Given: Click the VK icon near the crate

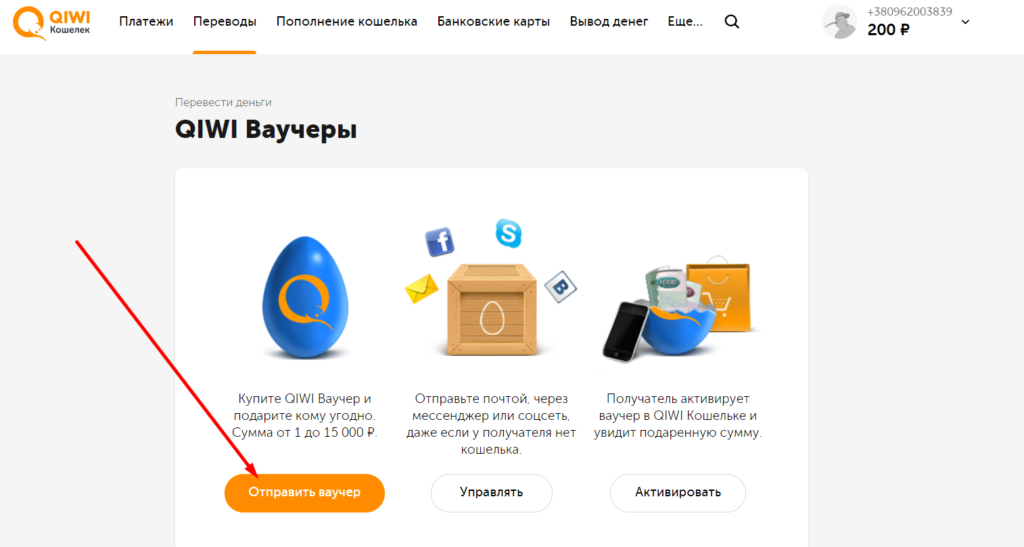Looking at the screenshot, I should (x=560, y=287).
